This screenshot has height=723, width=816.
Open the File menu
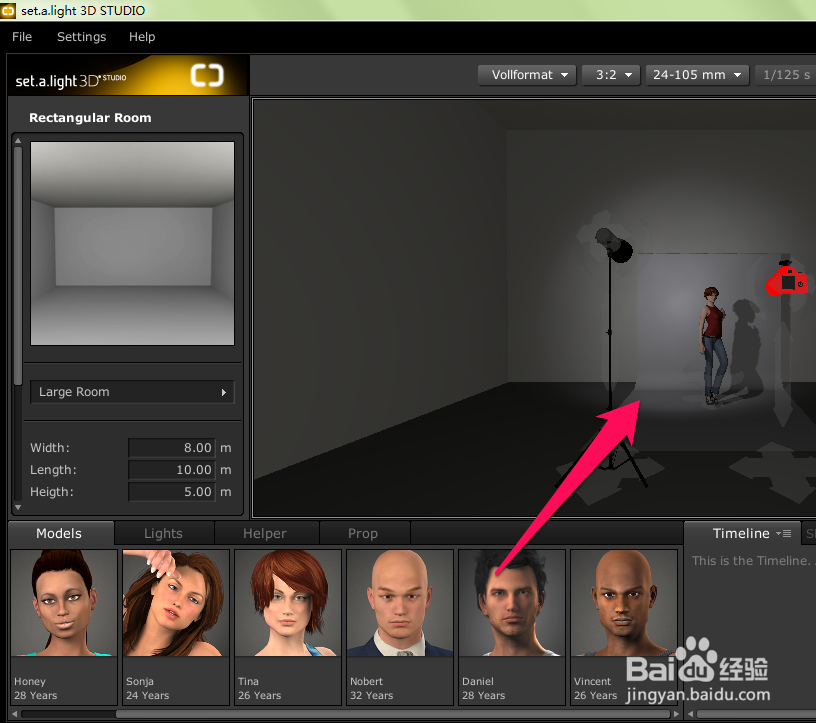22,37
